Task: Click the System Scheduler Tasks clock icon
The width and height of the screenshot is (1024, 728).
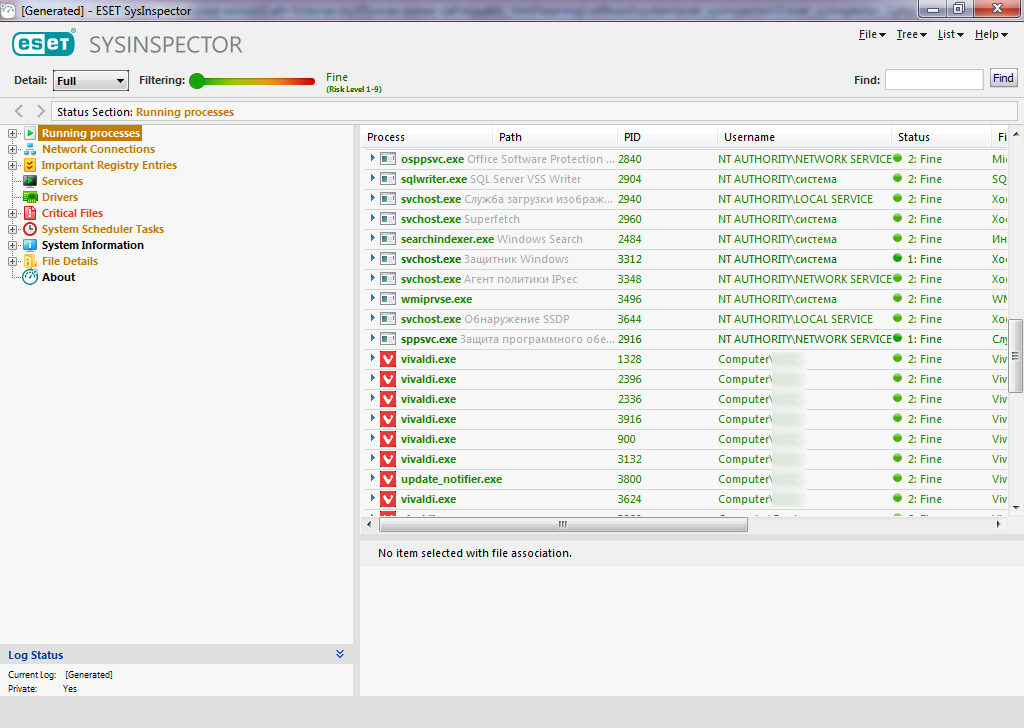Action: pyautogui.click(x=30, y=229)
